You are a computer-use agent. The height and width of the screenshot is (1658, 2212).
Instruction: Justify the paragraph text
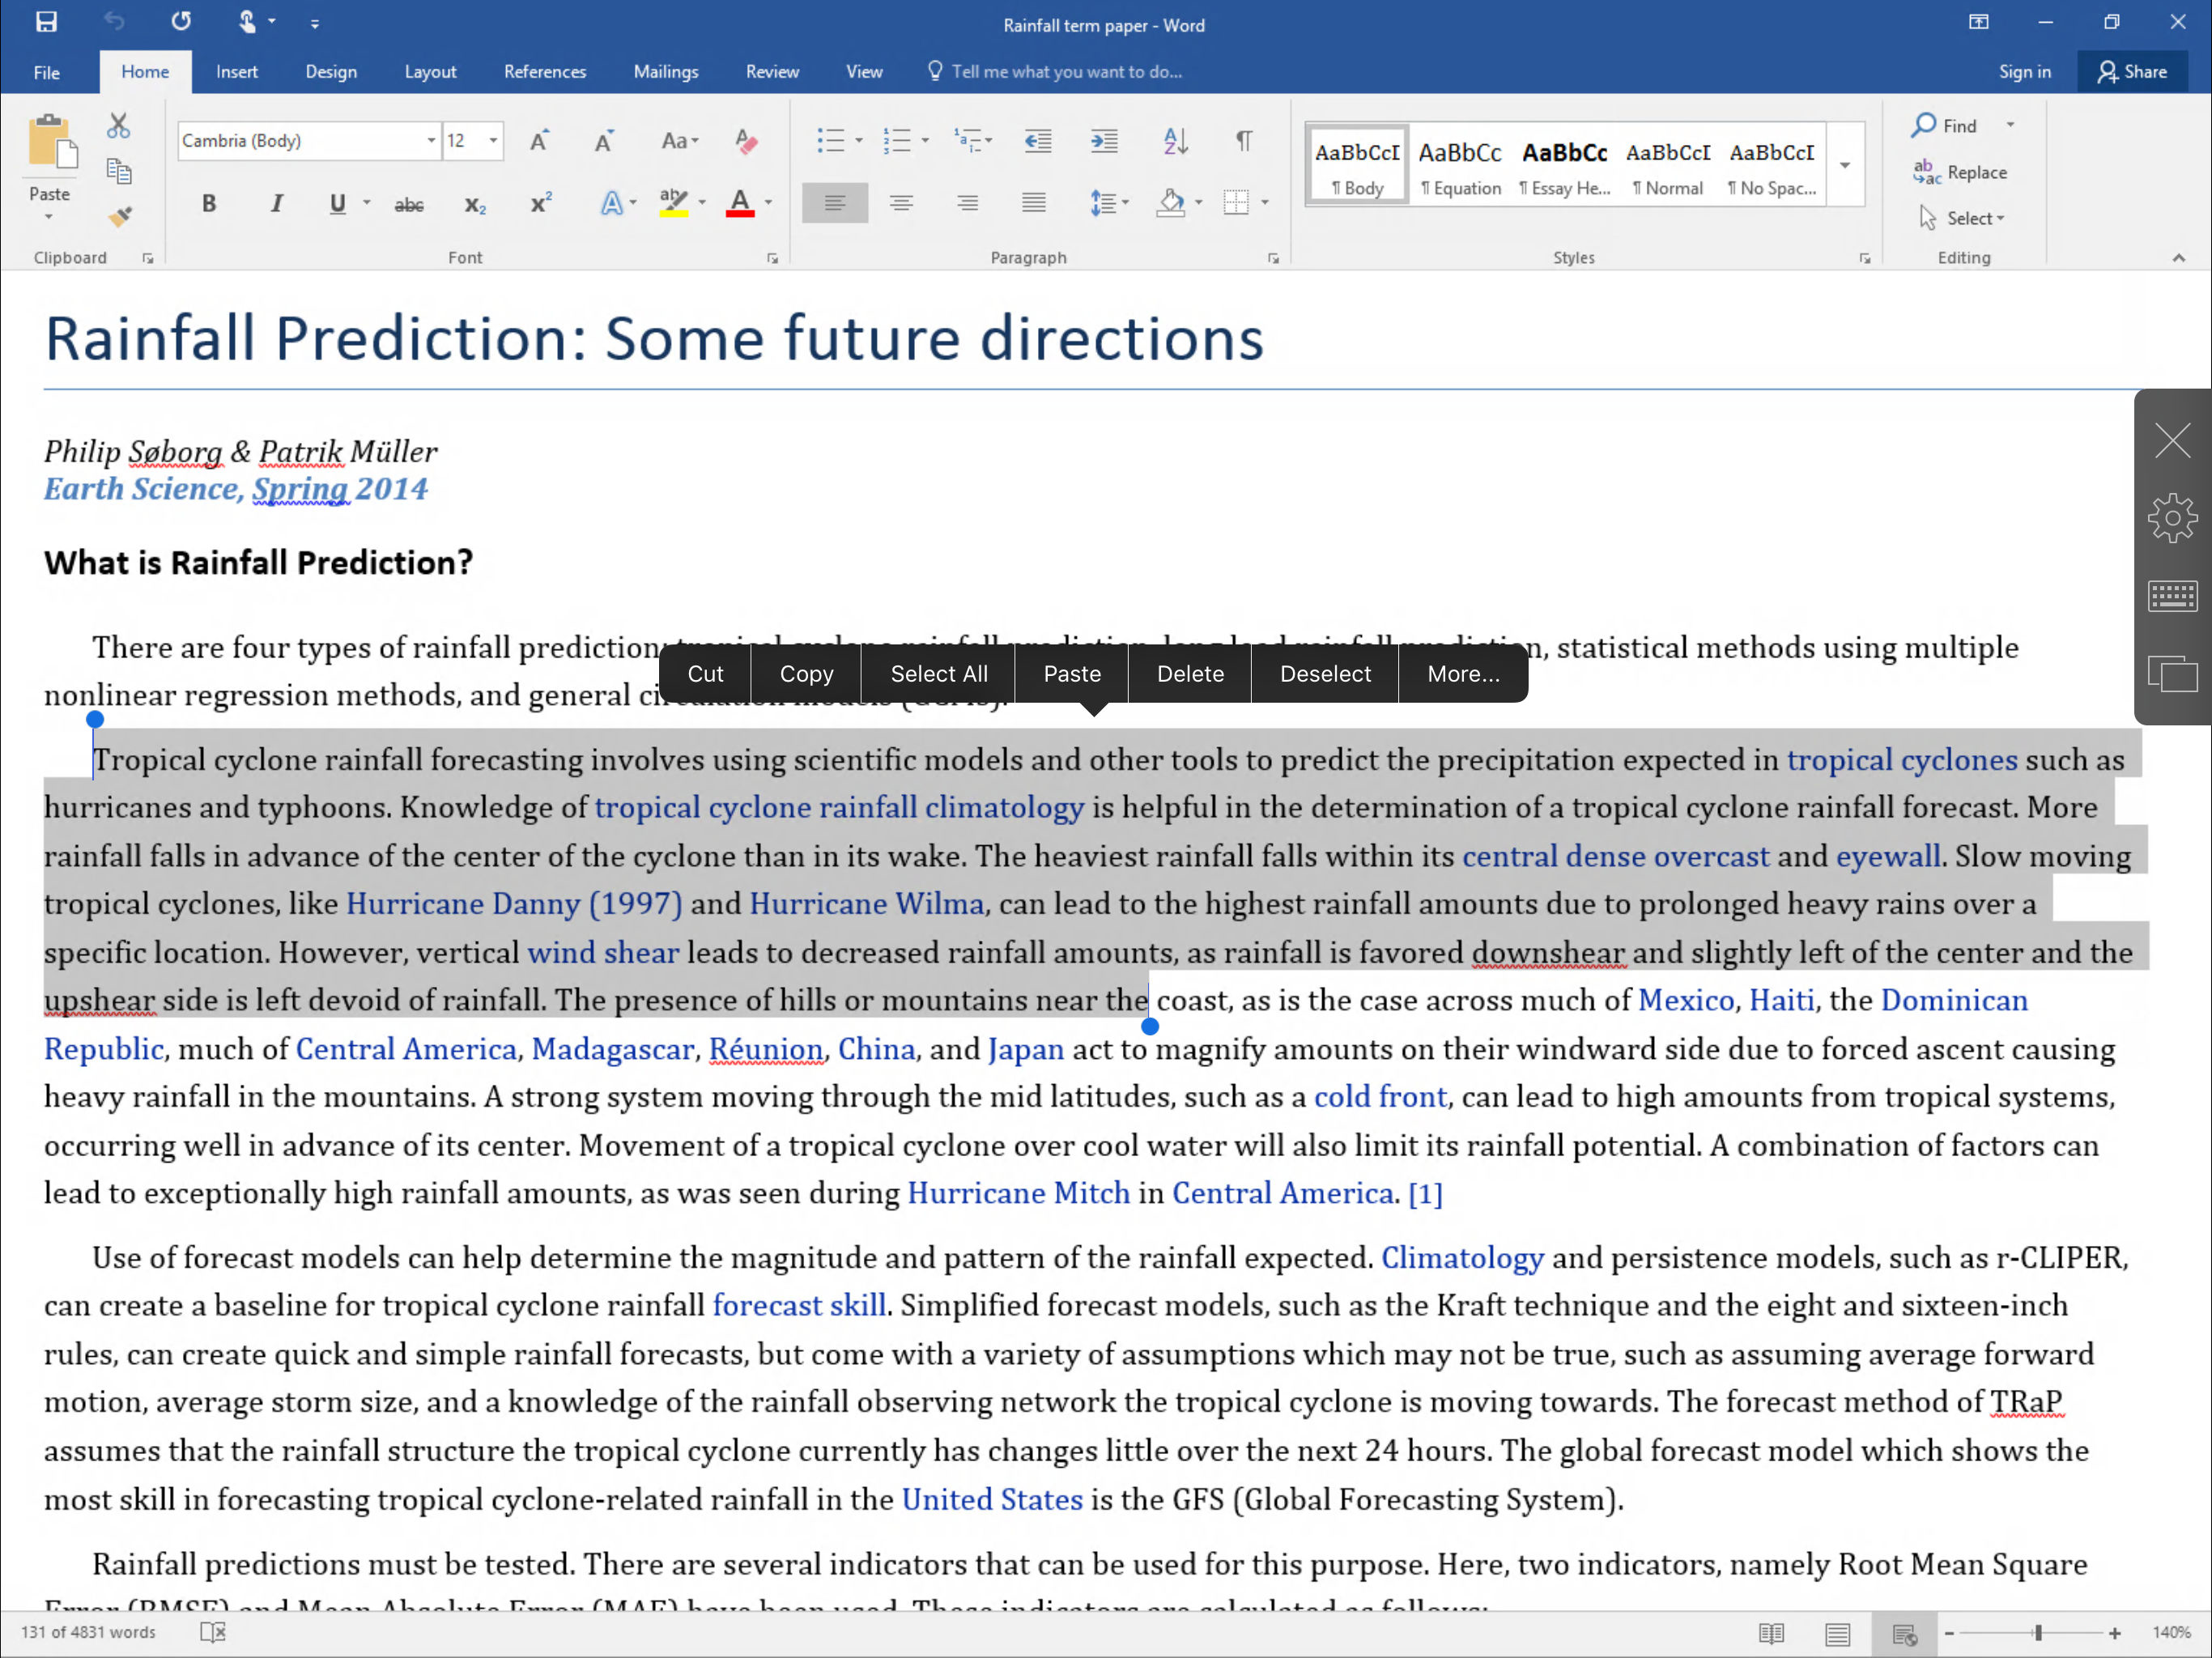pos(1034,203)
